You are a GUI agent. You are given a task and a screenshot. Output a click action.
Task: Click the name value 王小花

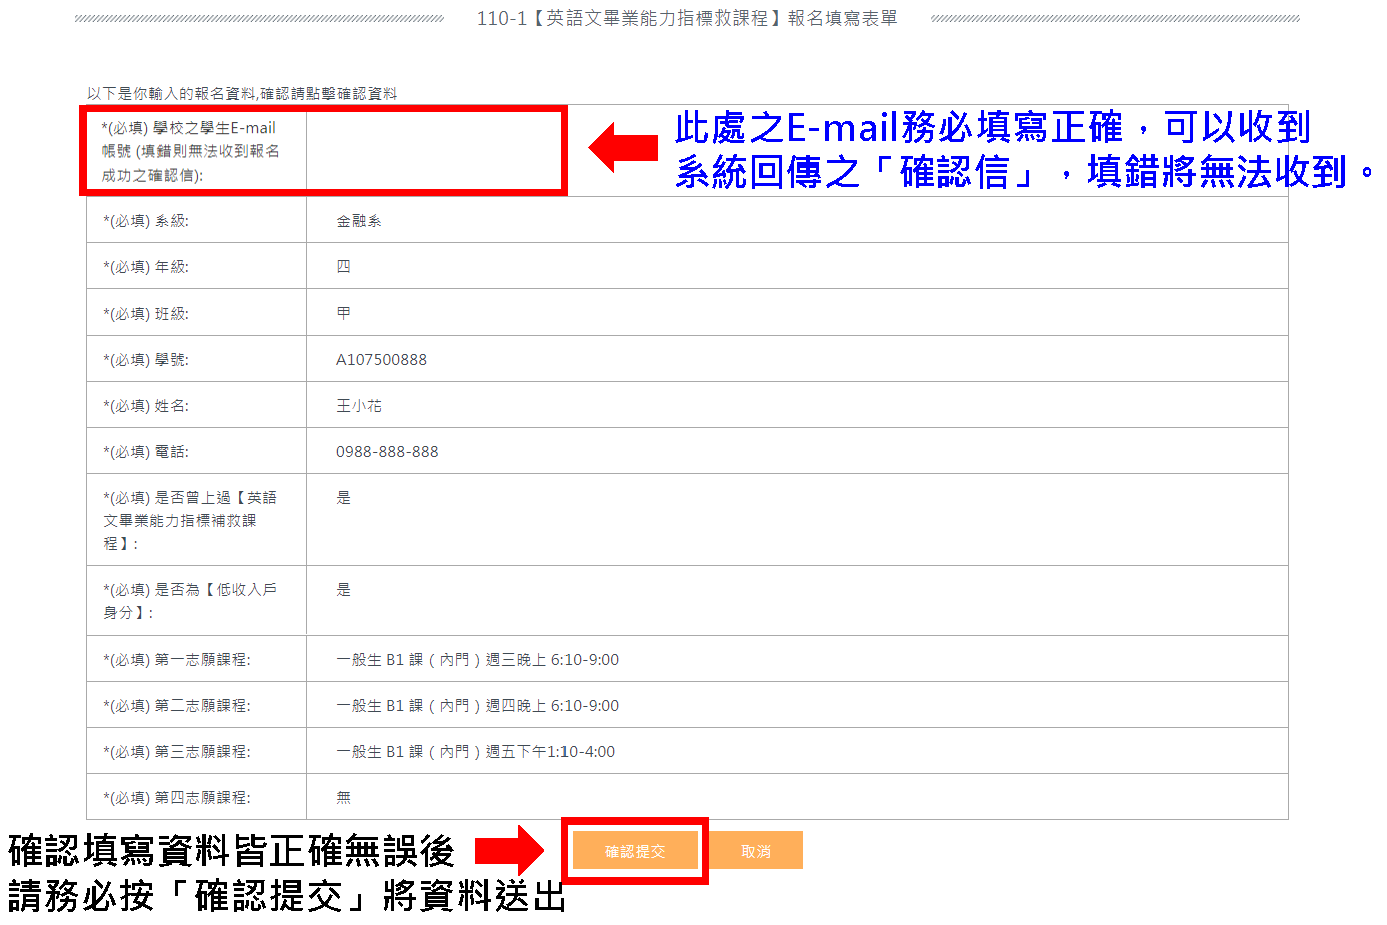(358, 406)
